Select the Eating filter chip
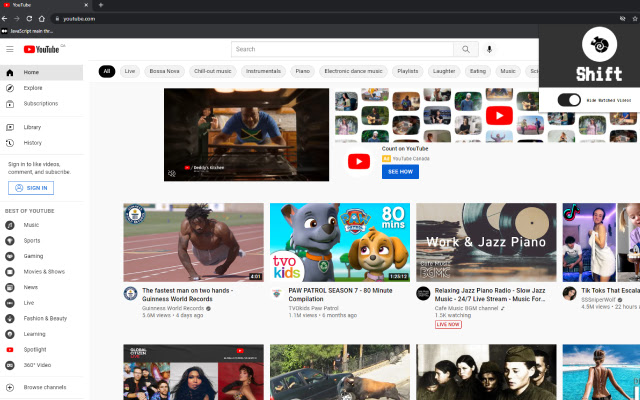 tap(478, 71)
